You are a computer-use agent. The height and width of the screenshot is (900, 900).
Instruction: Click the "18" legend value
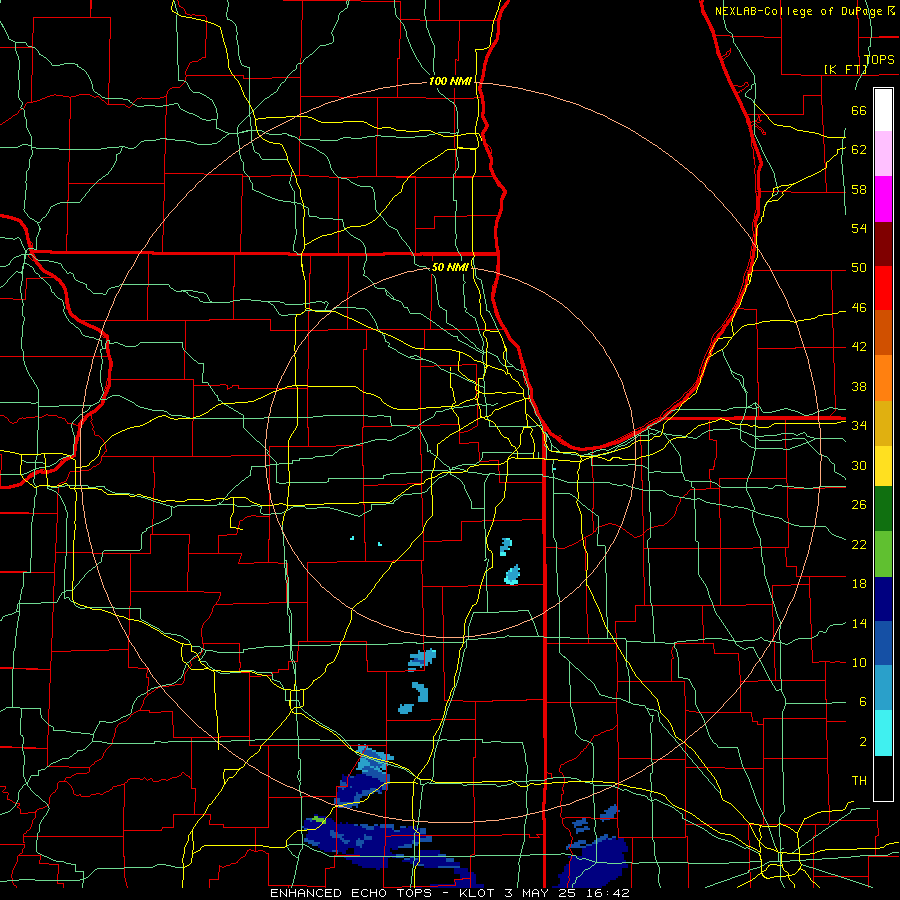pyautogui.click(x=859, y=584)
